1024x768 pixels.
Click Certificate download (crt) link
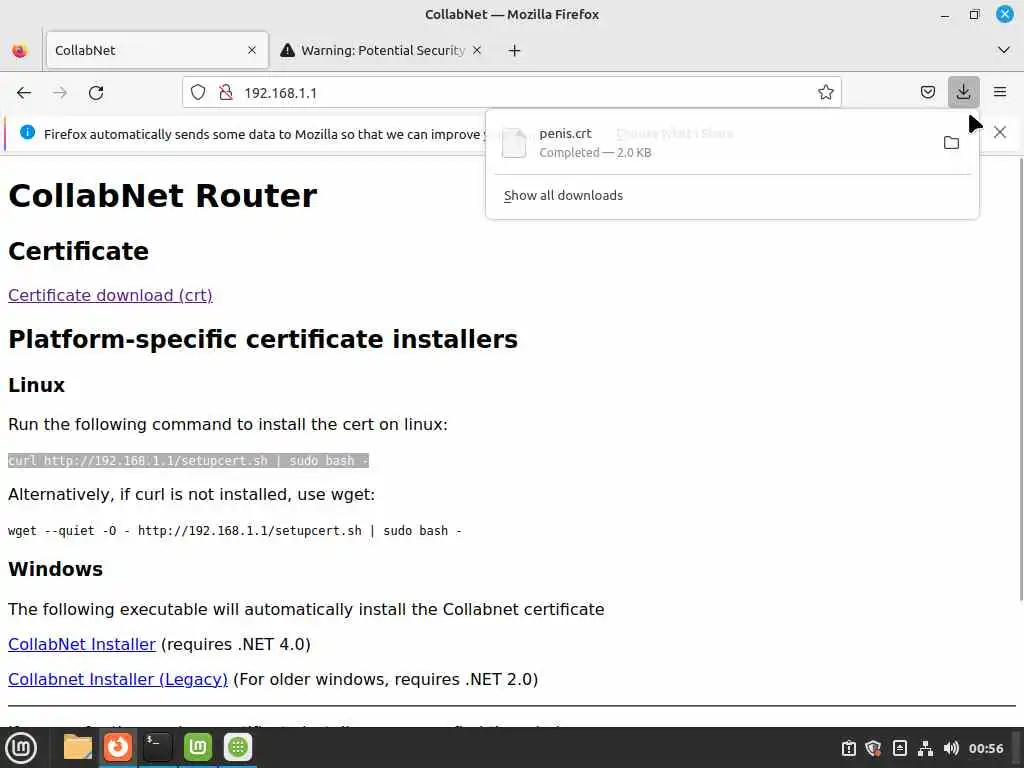pyautogui.click(x=110, y=295)
